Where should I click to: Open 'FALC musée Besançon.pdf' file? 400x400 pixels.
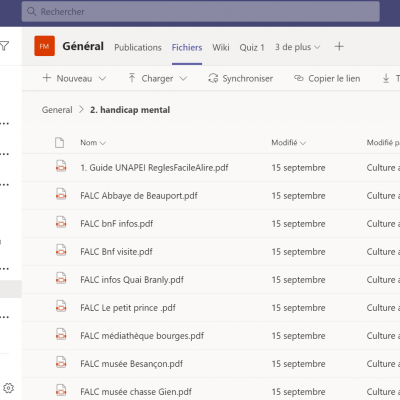[x=131, y=363]
